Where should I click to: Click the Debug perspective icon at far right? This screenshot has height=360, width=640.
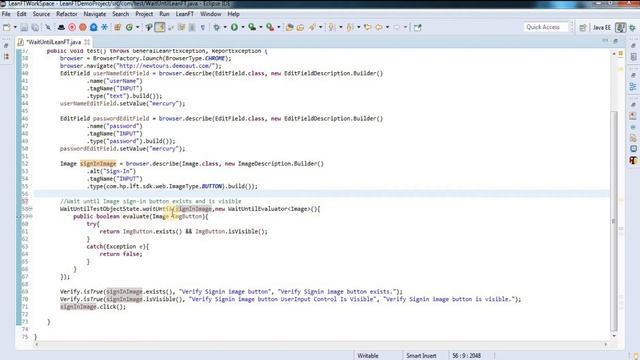pos(632,27)
